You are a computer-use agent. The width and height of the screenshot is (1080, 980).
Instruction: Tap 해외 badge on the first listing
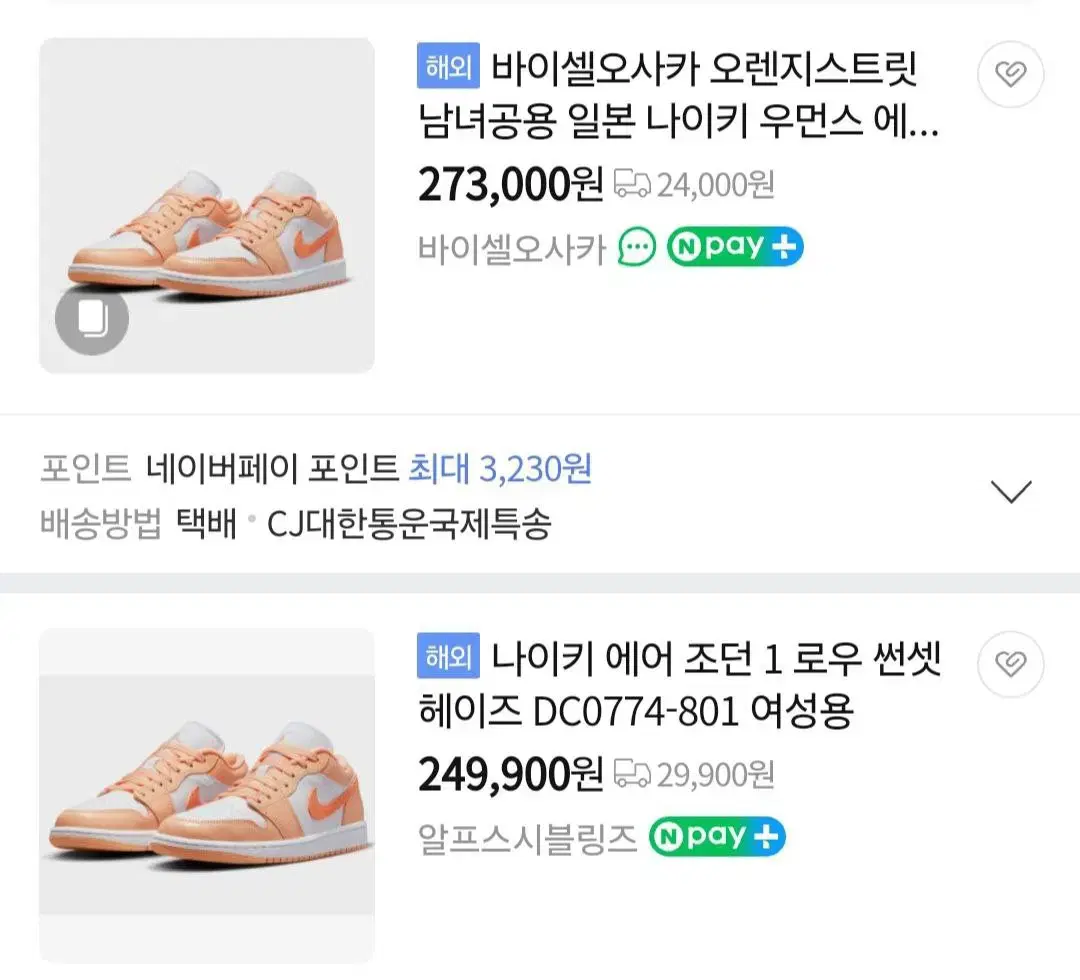coord(449,67)
